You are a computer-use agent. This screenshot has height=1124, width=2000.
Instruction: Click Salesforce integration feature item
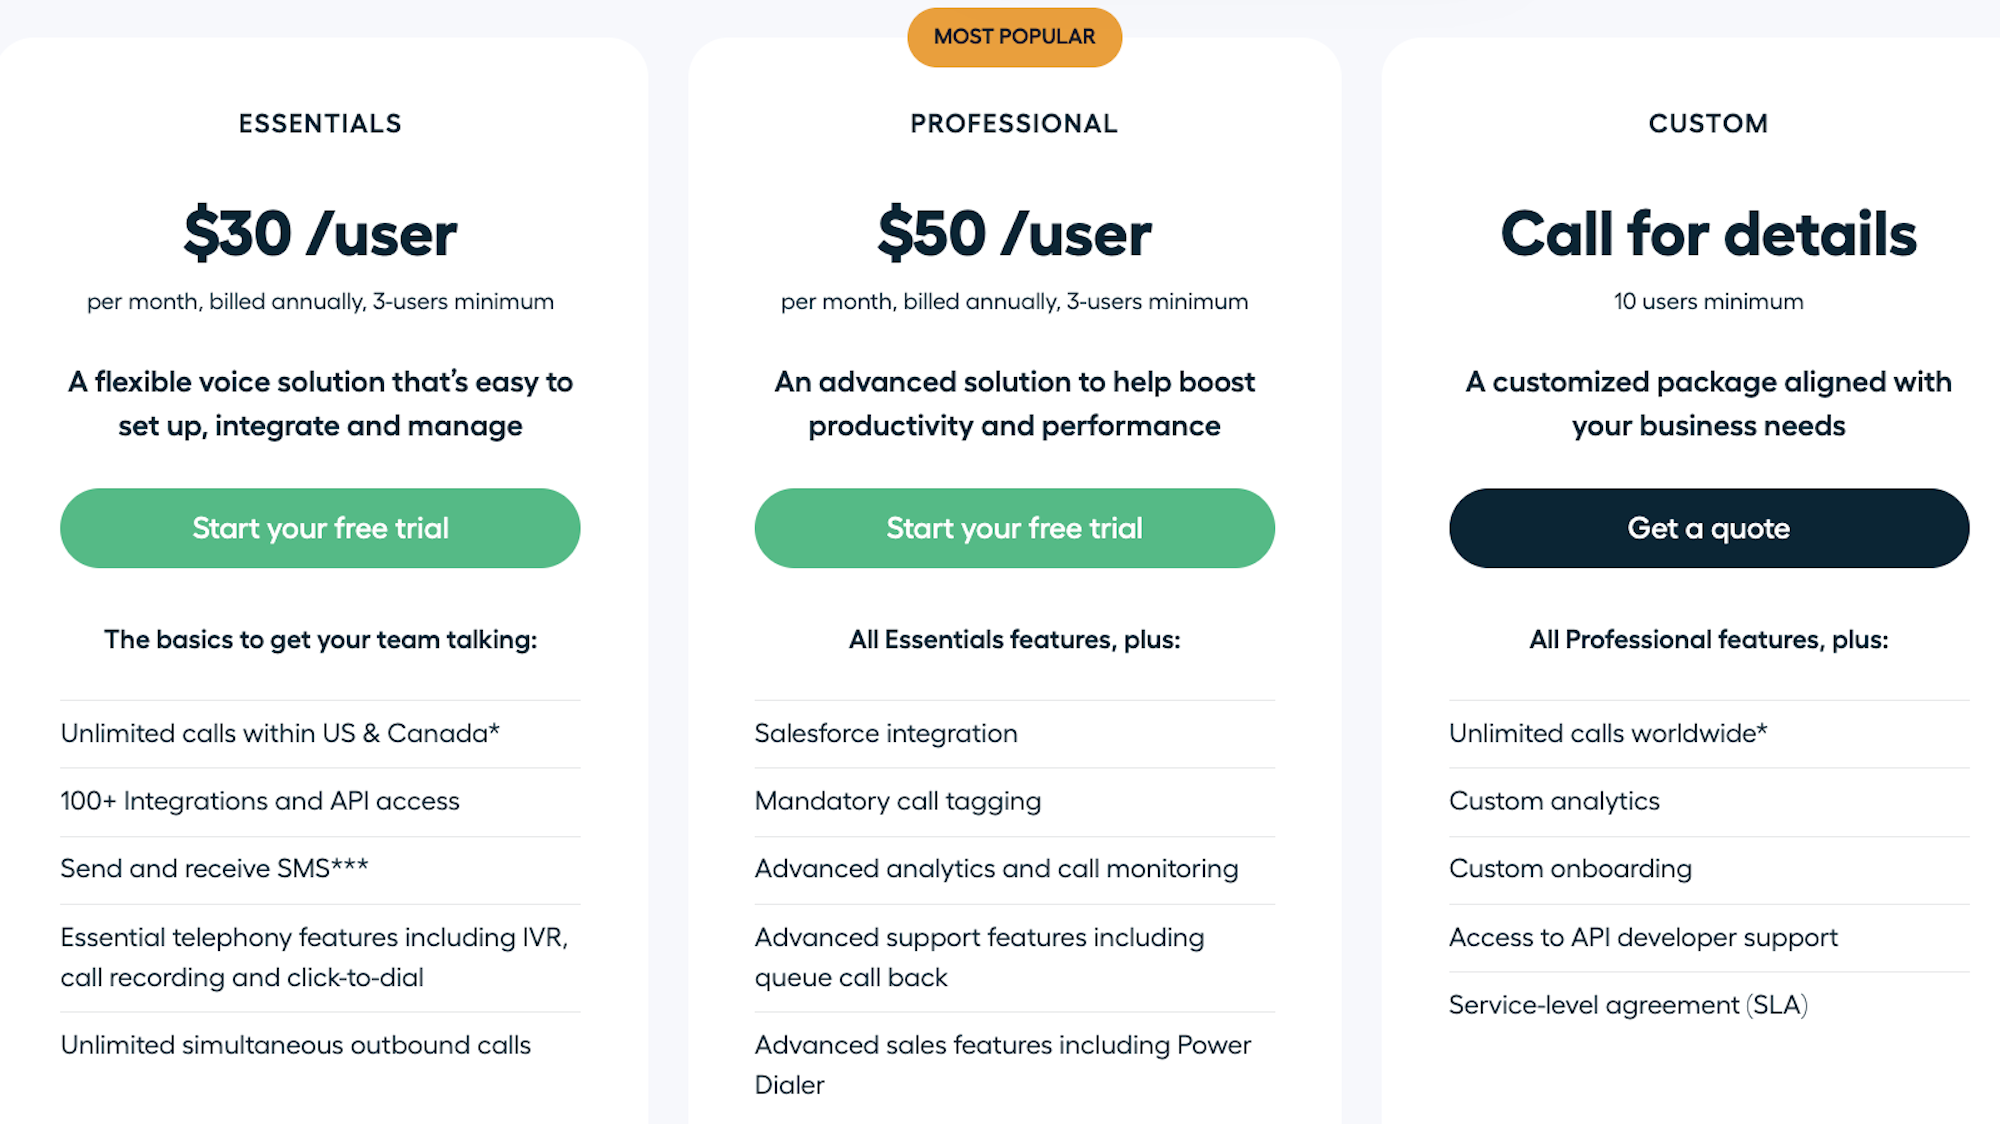tap(885, 731)
